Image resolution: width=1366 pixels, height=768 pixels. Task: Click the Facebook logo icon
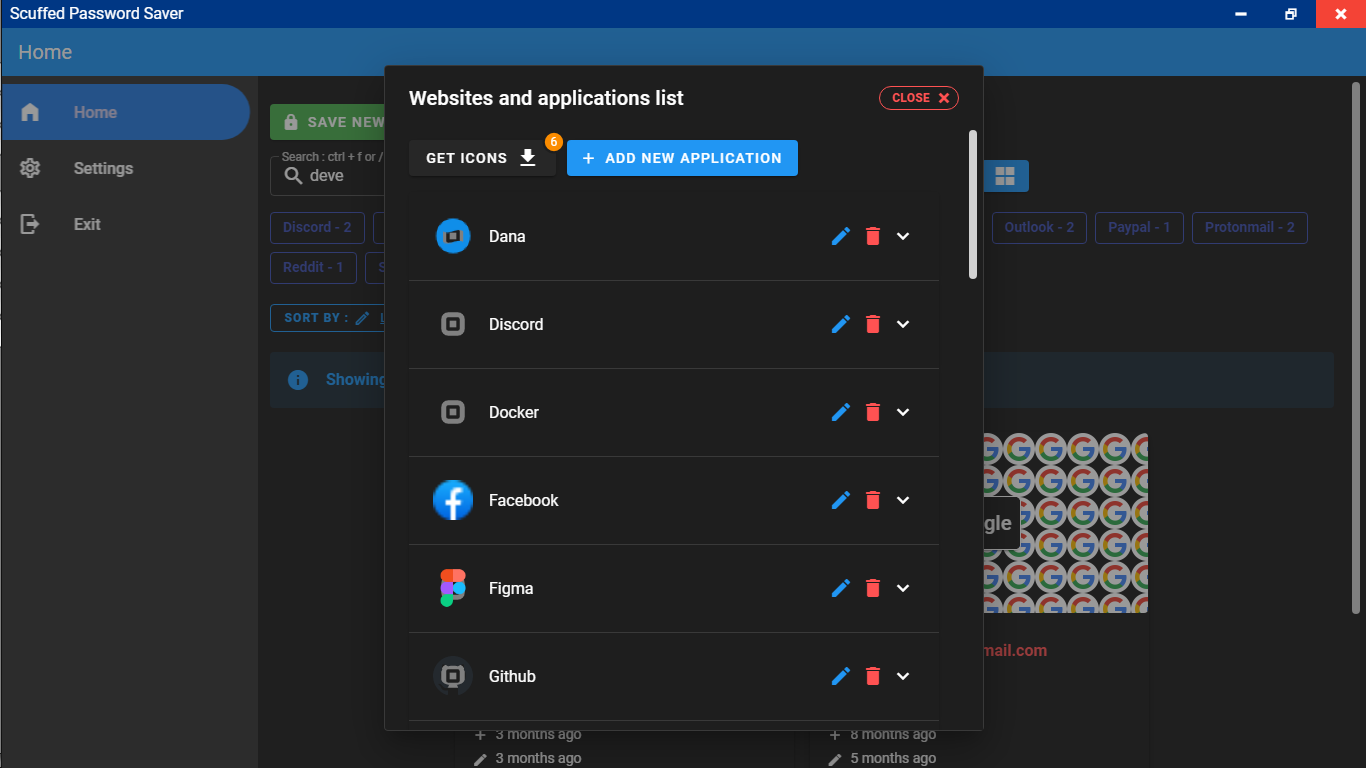point(453,500)
